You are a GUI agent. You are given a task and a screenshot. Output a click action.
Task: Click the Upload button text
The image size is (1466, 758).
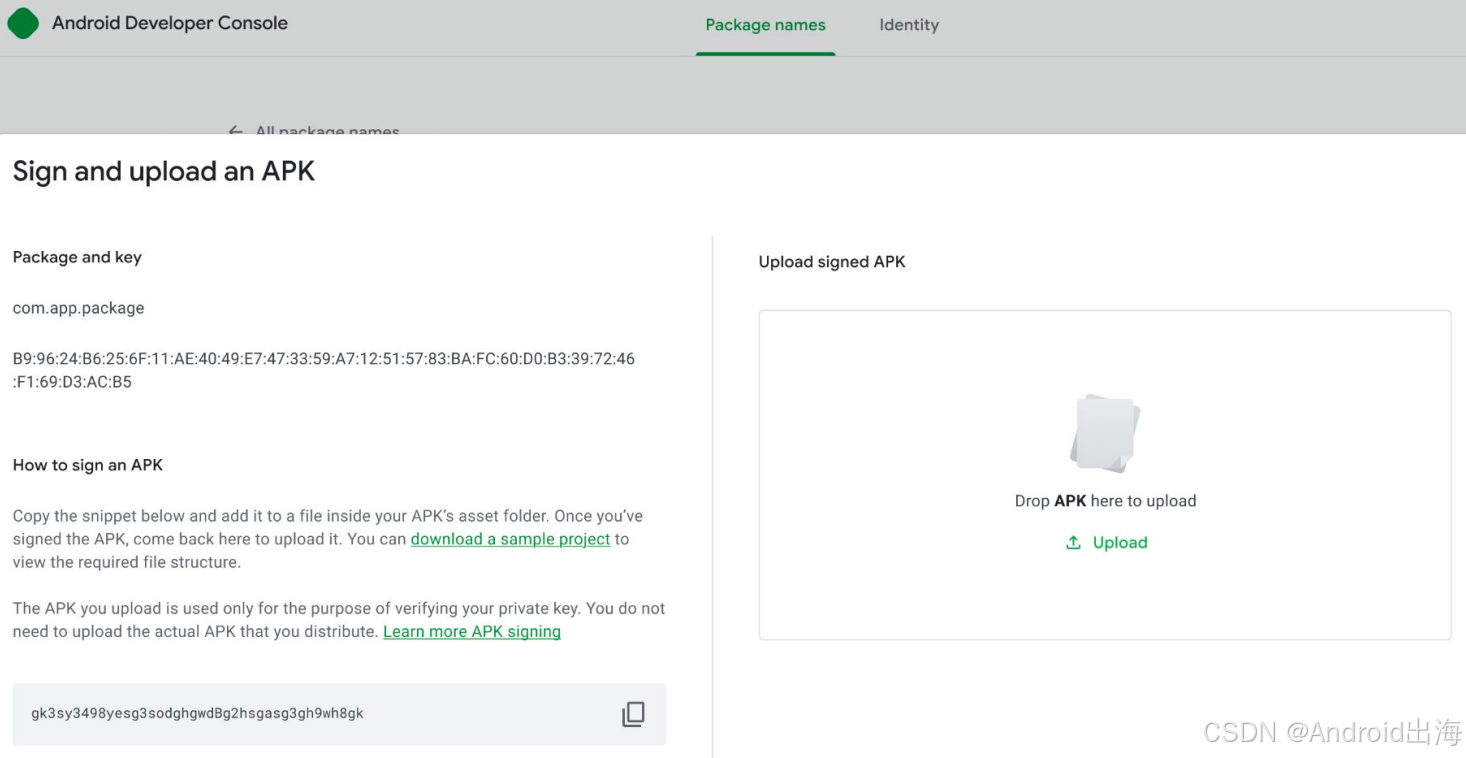click(x=1120, y=543)
